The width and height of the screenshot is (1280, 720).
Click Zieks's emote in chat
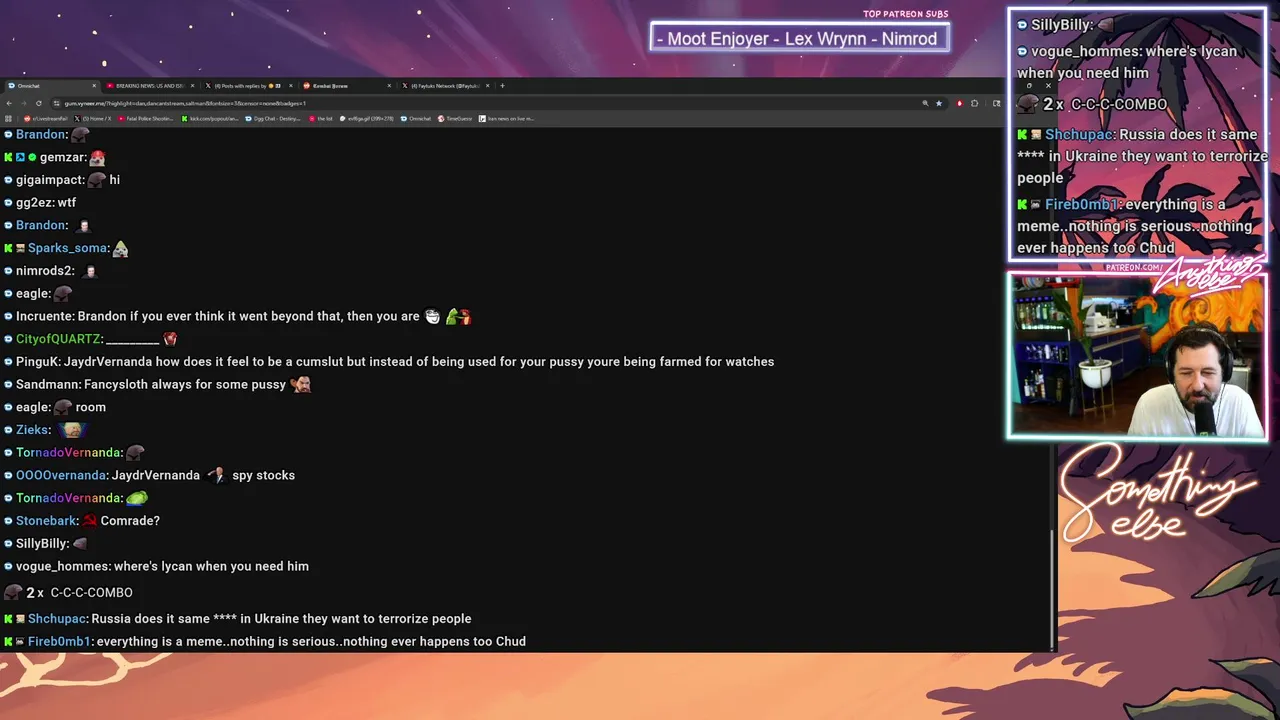pyautogui.click(x=71, y=430)
